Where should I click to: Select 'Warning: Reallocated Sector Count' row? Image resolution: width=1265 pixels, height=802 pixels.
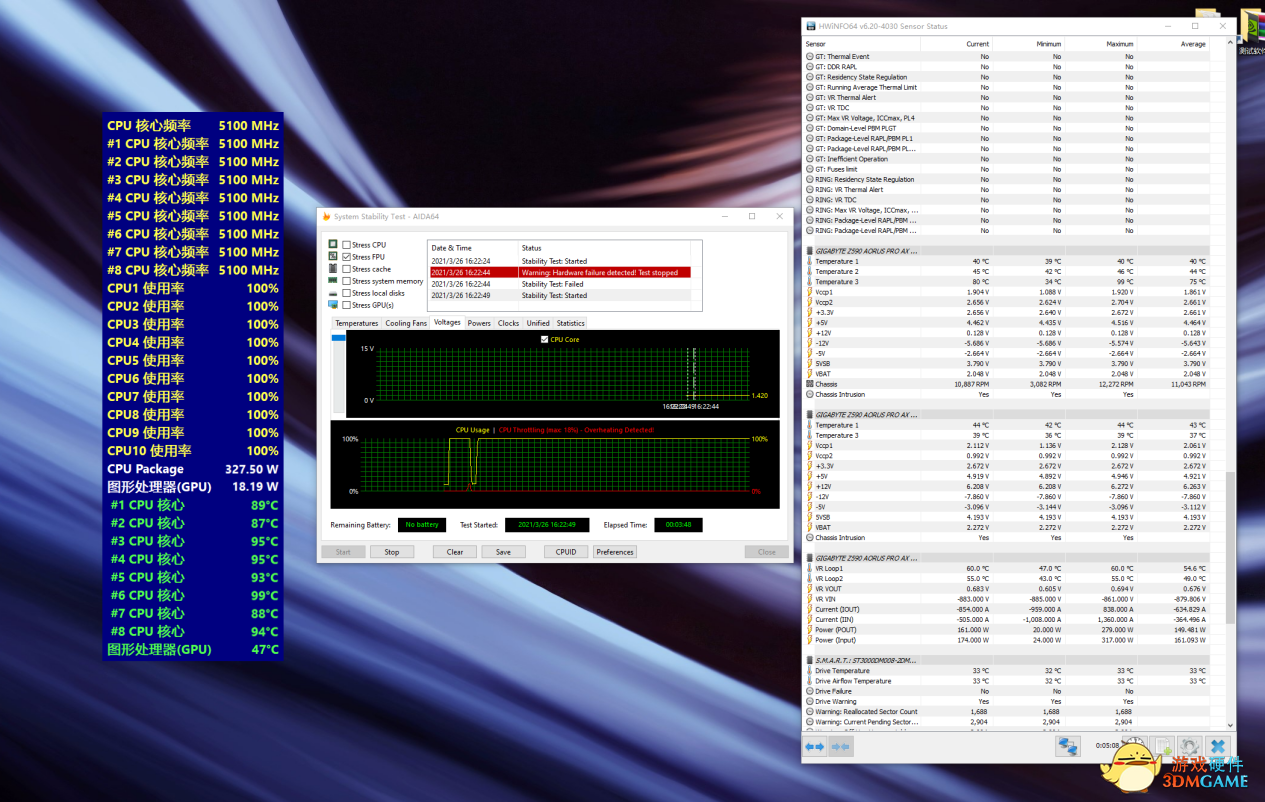(1007, 712)
